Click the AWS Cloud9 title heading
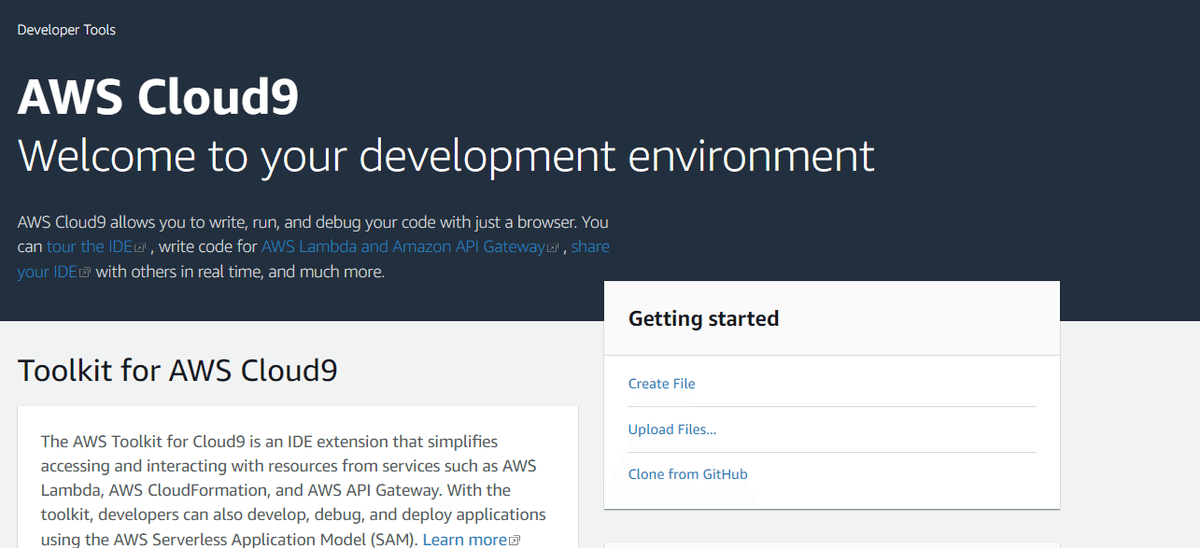Image resolution: width=1200 pixels, height=548 pixels. pyautogui.click(x=158, y=97)
